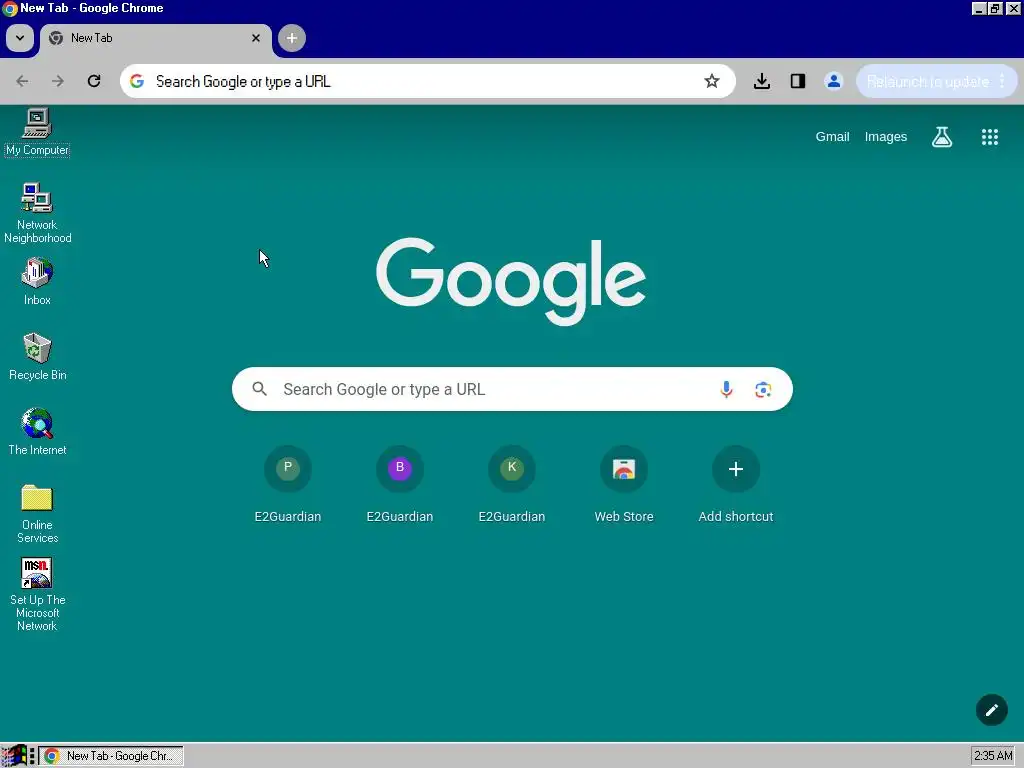Search by image with Lens icon

(763, 390)
